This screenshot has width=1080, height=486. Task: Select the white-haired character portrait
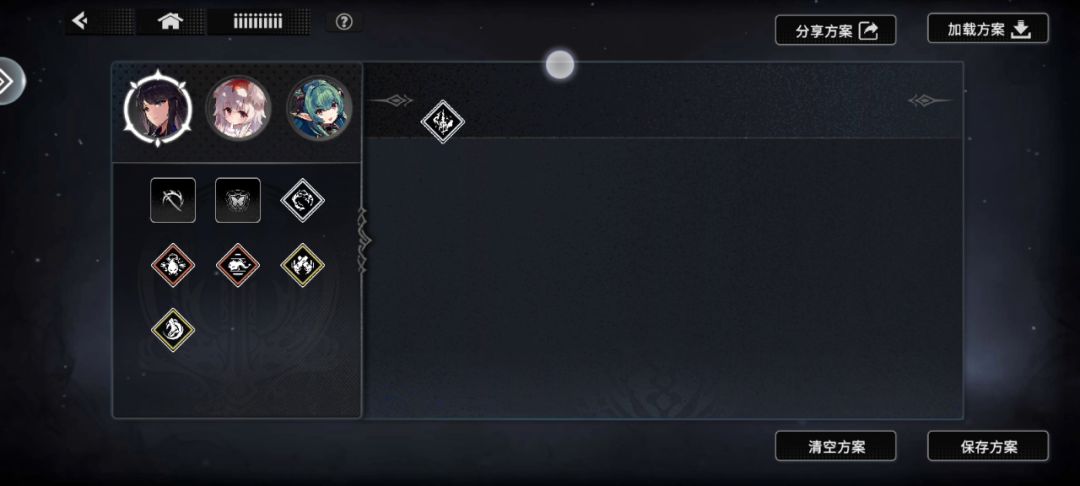238,108
